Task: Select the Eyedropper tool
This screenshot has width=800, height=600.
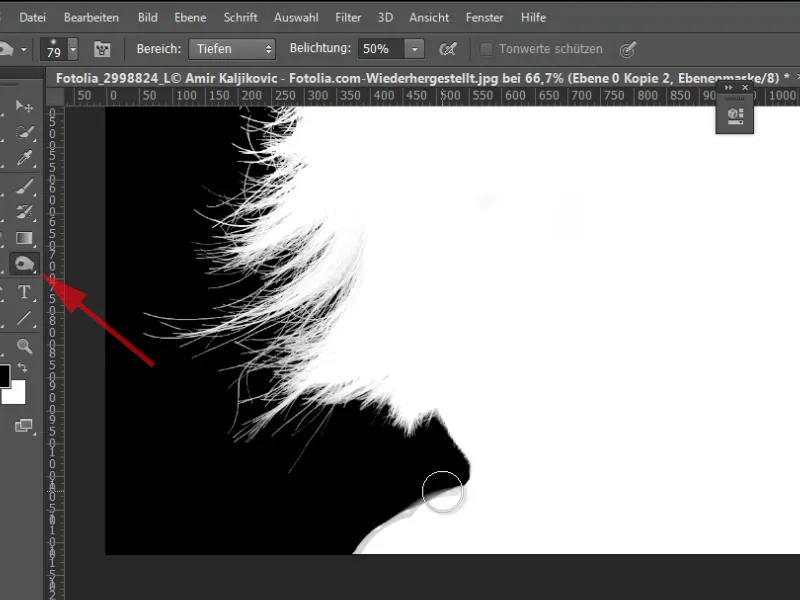Action: pyautogui.click(x=25, y=158)
